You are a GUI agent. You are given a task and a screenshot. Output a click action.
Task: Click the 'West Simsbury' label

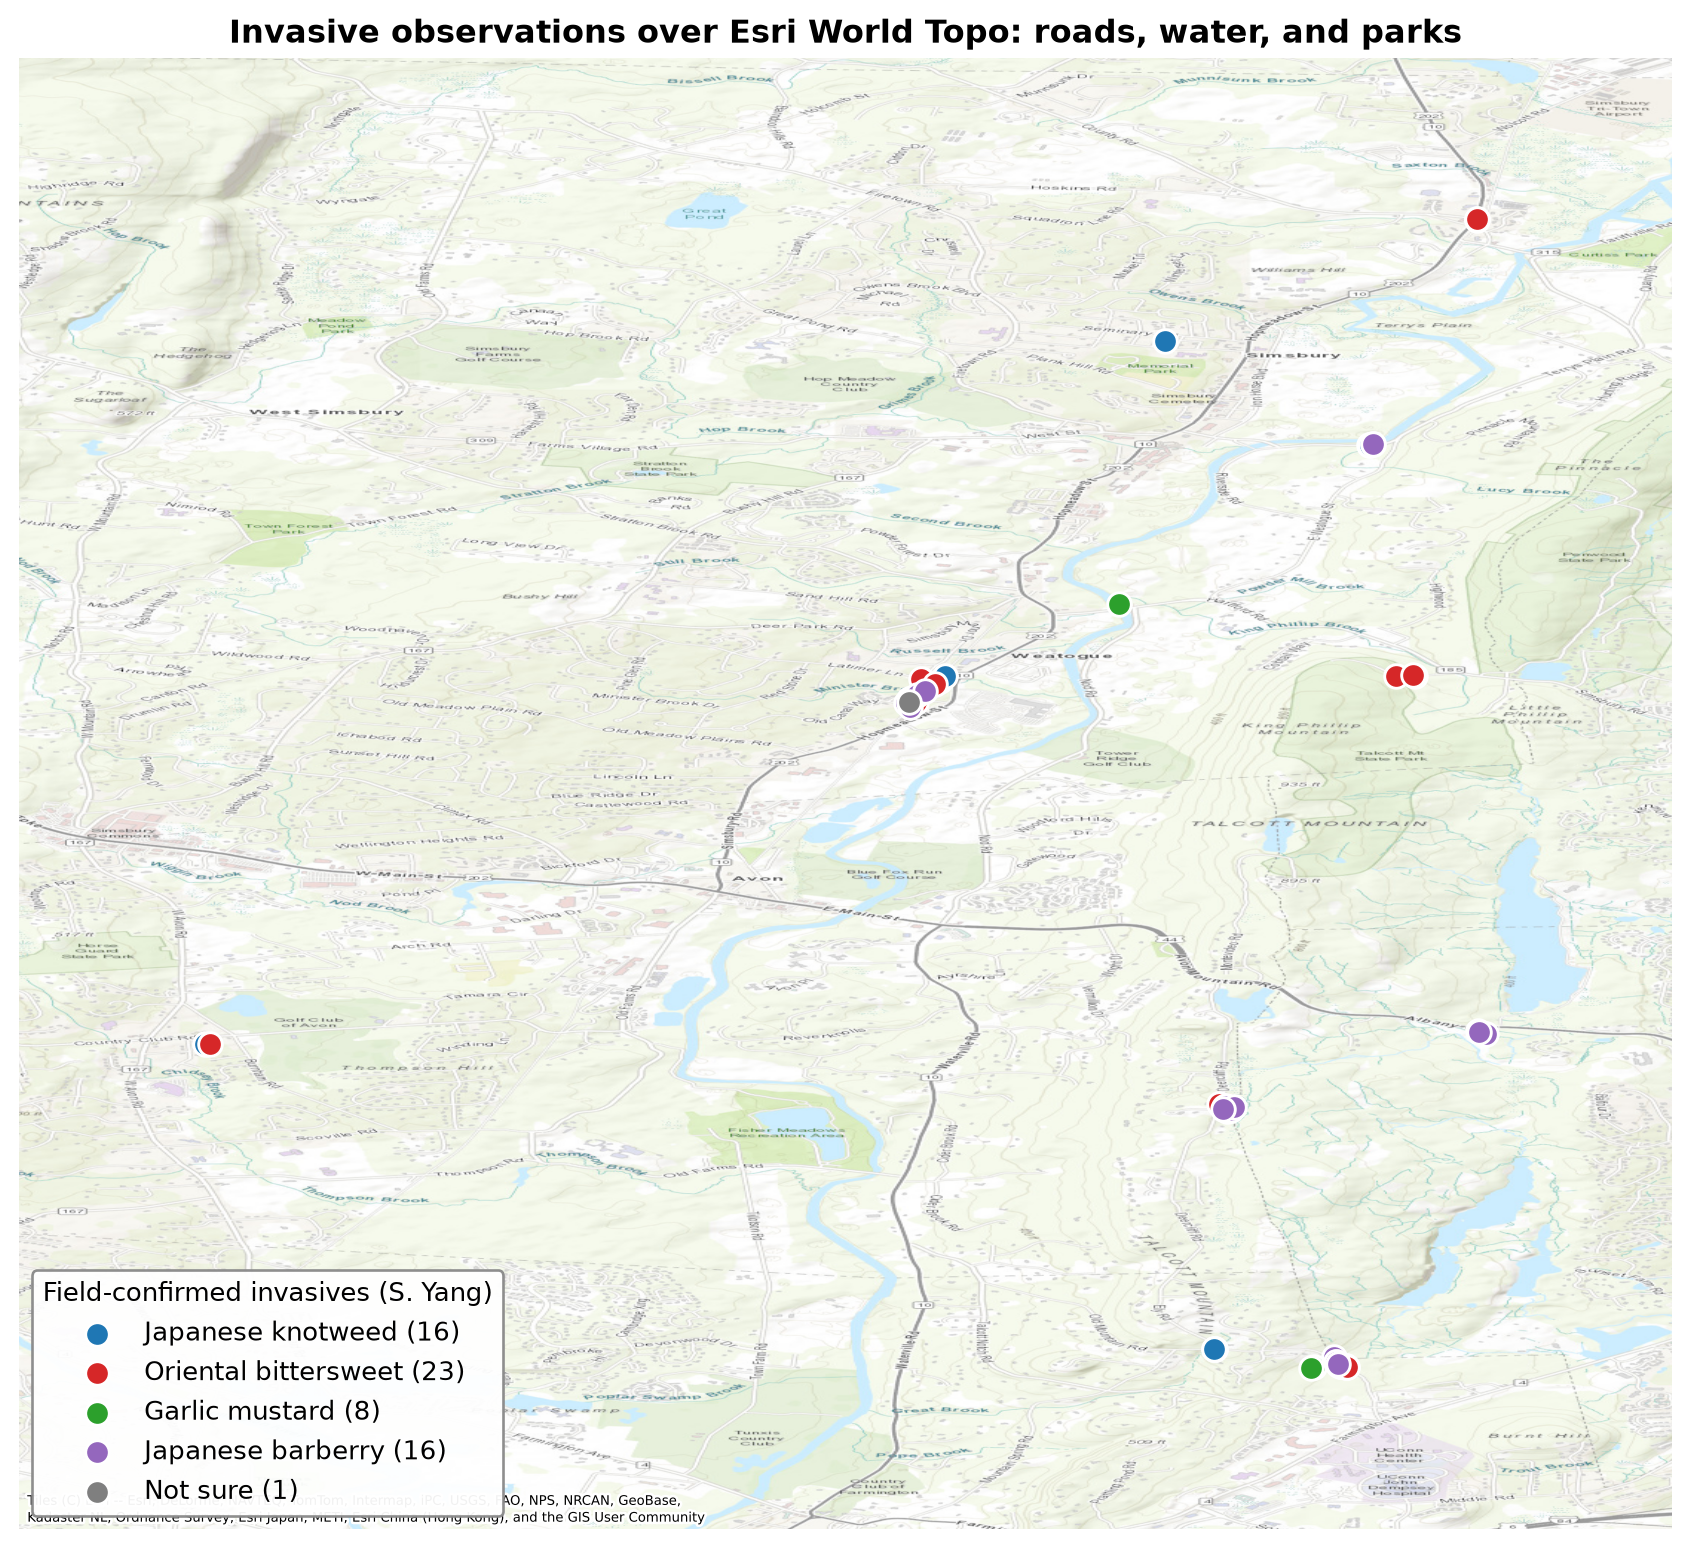(327, 412)
